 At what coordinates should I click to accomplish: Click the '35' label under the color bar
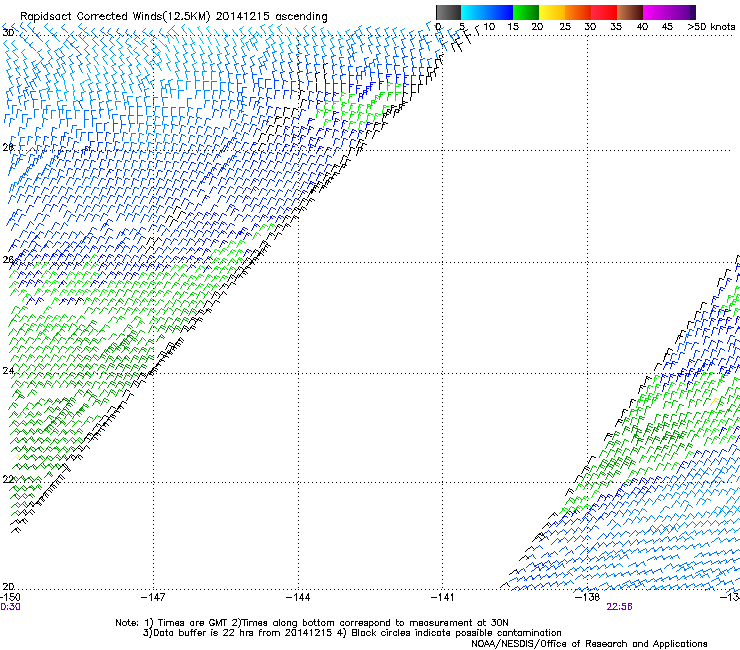616,27
